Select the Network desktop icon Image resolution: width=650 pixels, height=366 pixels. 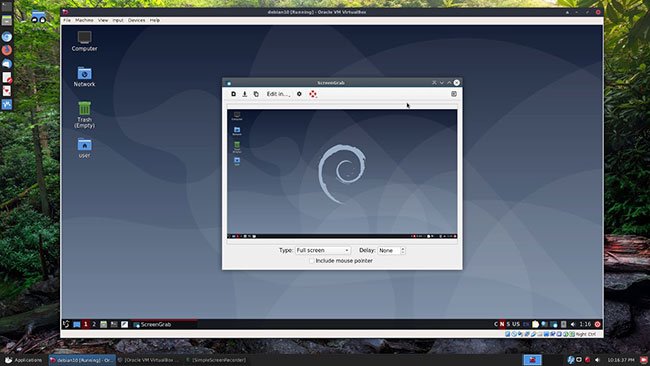pyautogui.click(x=84, y=77)
